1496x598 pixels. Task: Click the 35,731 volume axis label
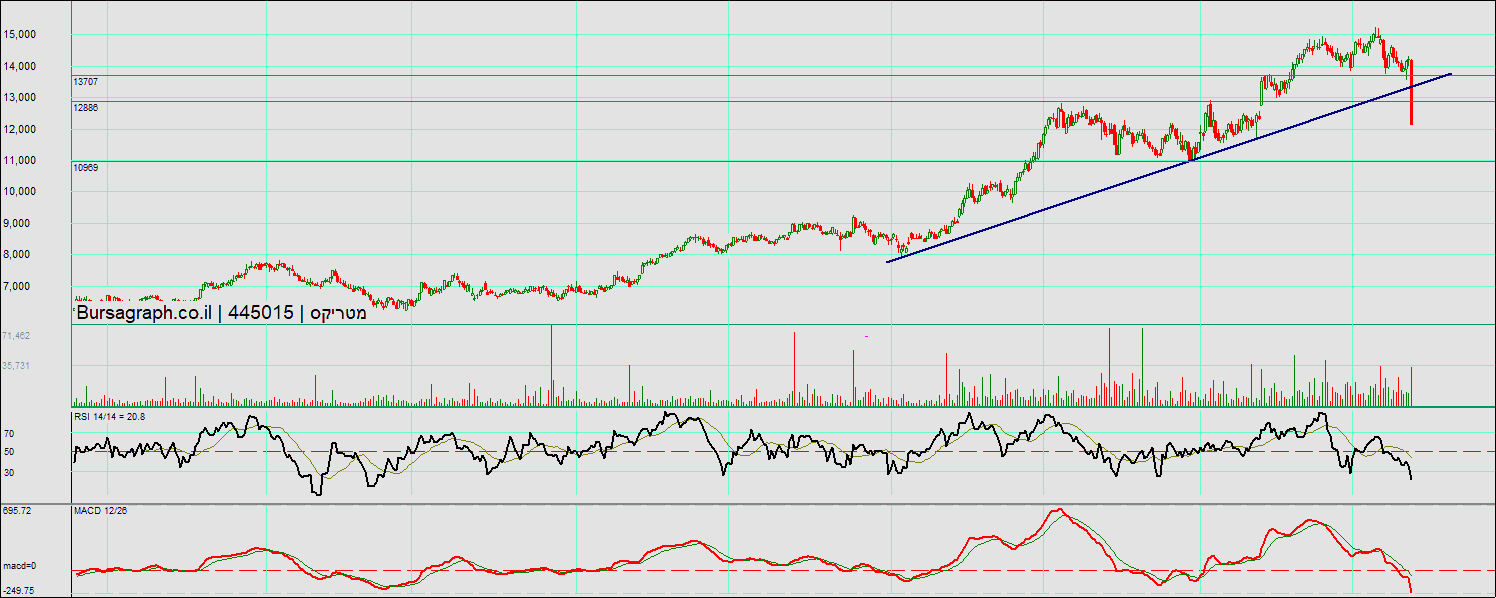point(16,366)
